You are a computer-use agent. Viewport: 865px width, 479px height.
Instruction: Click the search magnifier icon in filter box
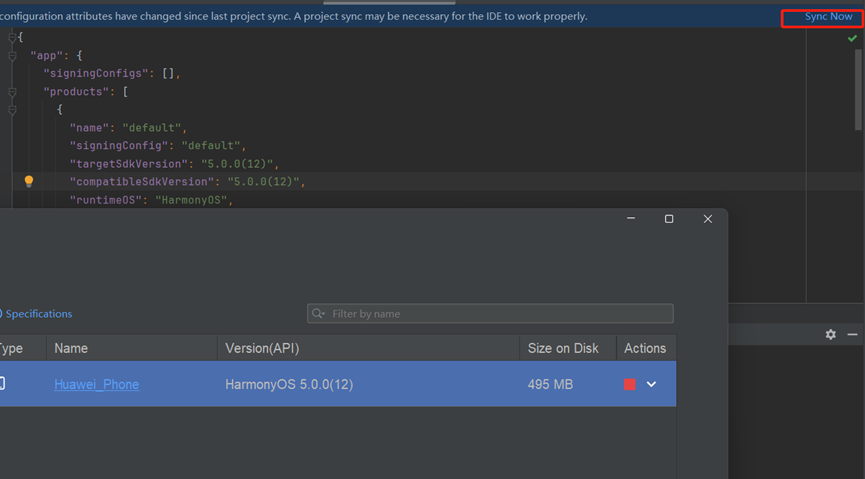coord(318,313)
